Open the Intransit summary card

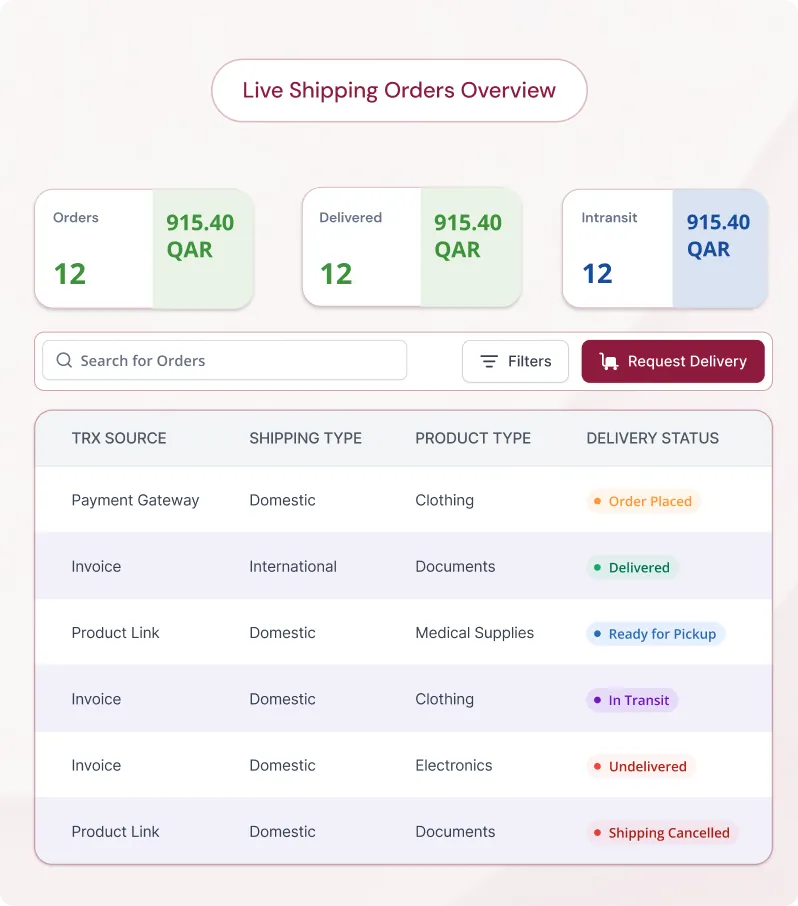point(665,248)
